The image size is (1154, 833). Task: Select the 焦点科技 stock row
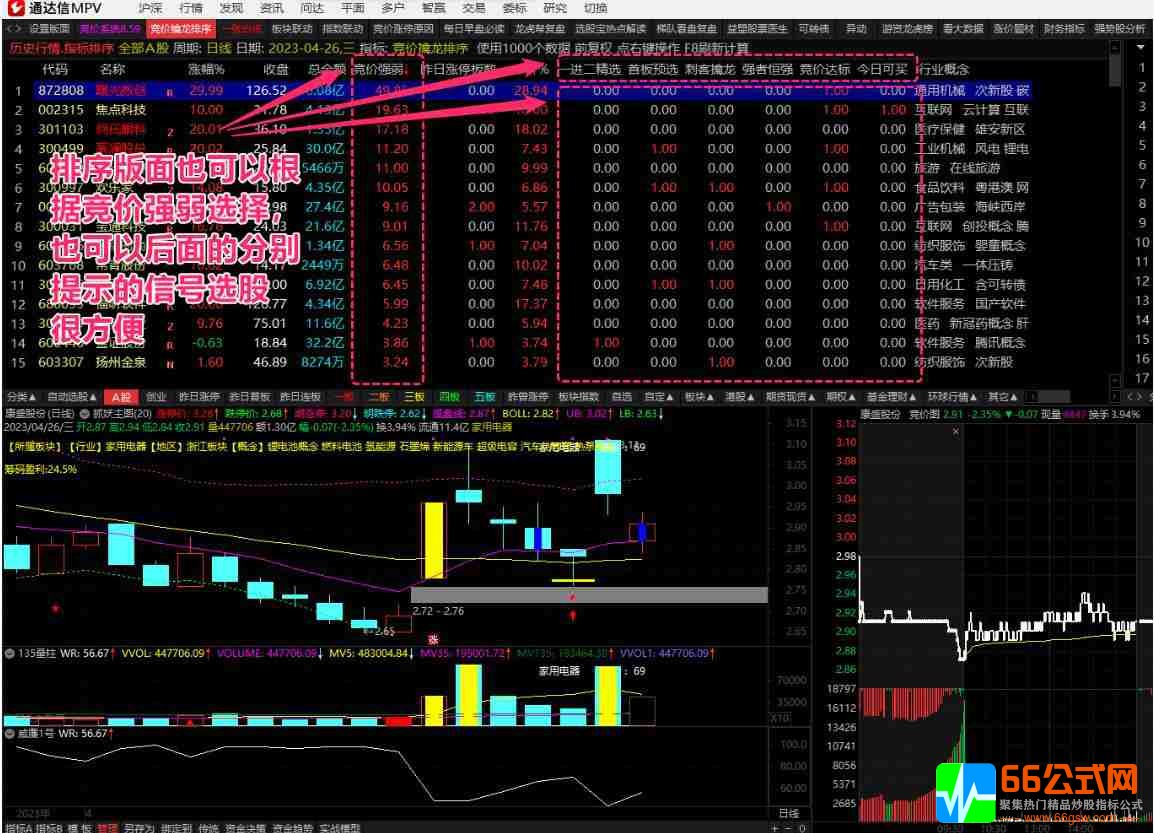click(120, 109)
